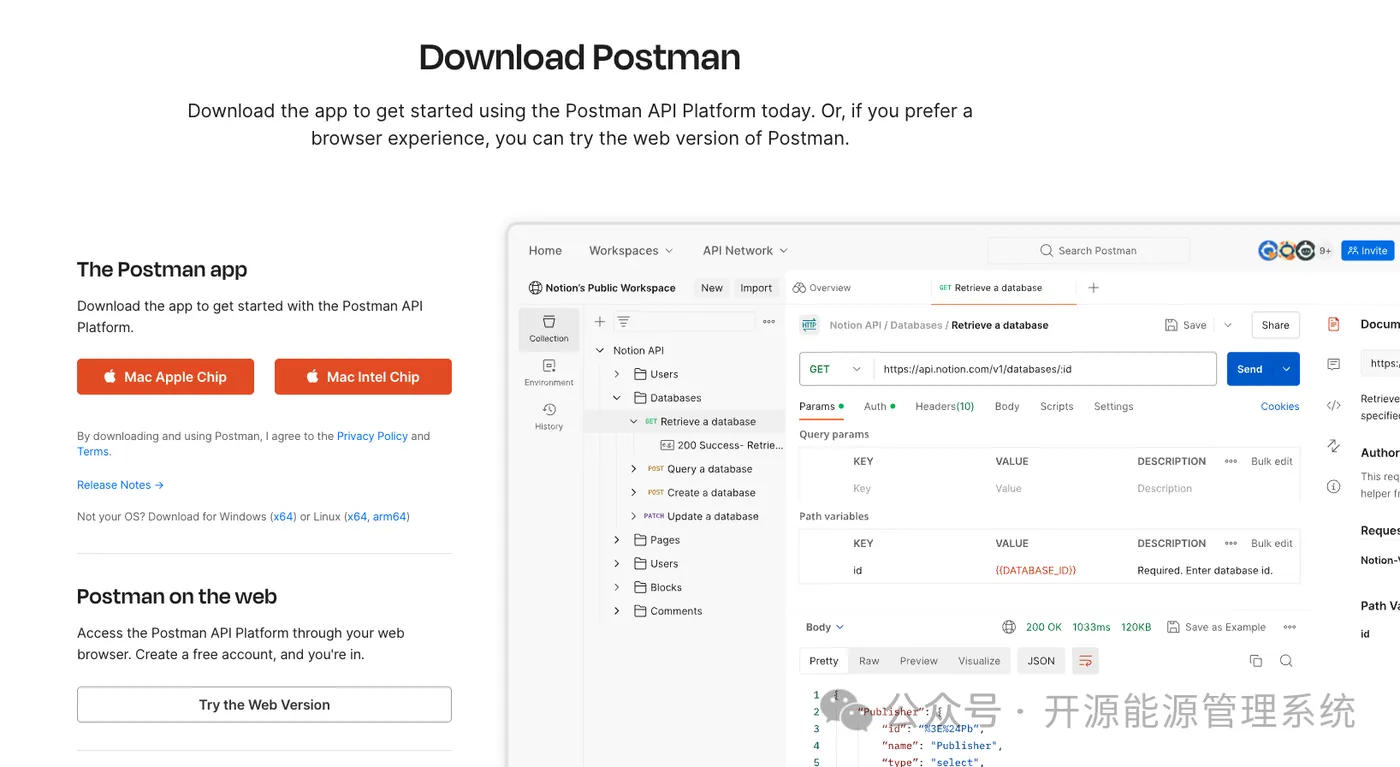Click the network globe icon beside 200 OK
The height and width of the screenshot is (767, 1400).
[x=1009, y=627]
